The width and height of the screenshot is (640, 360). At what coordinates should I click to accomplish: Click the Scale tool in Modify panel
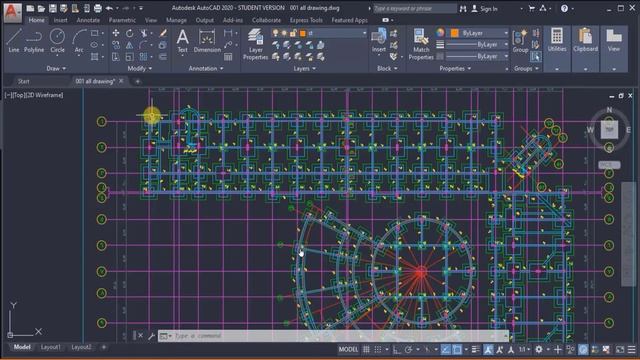[x=129, y=57]
